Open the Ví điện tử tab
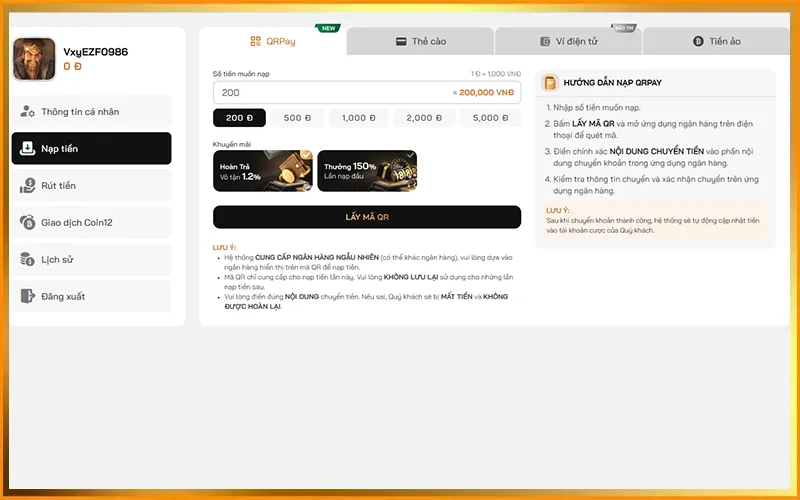The image size is (800, 500). click(567, 41)
